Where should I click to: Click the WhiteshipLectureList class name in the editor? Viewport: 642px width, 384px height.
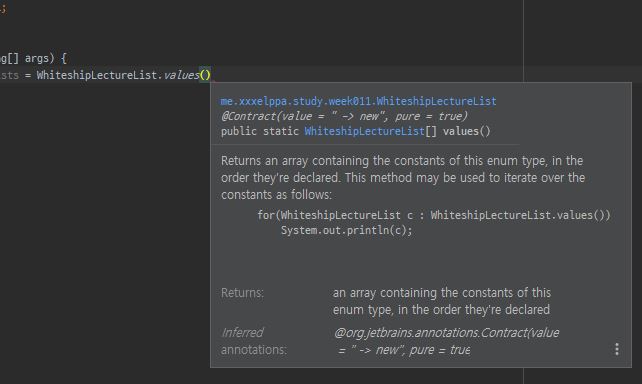click(x=97, y=75)
